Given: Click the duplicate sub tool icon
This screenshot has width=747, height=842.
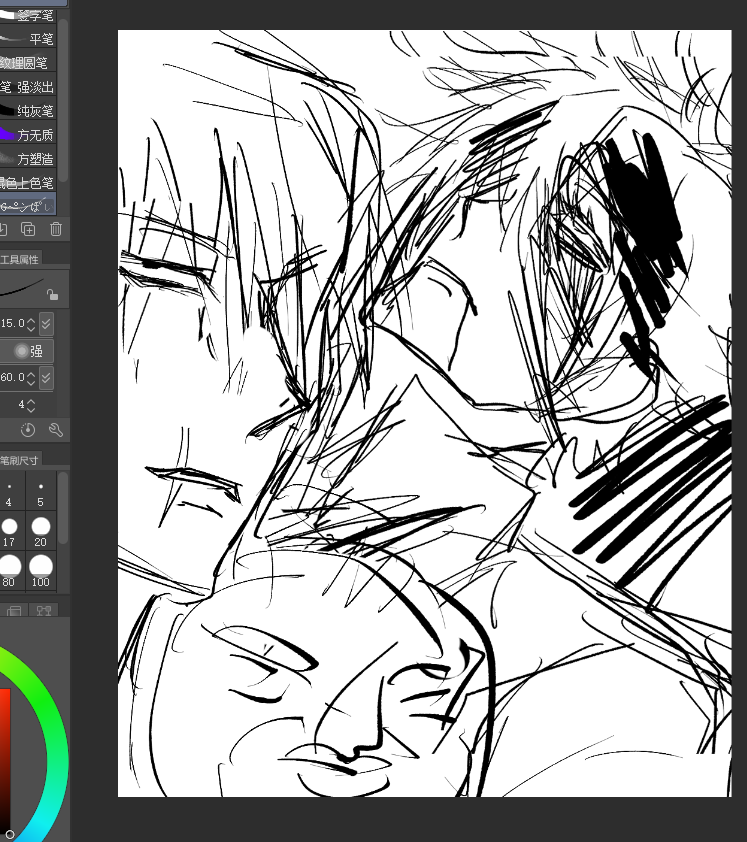Looking at the screenshot, I should click(28, 230).
